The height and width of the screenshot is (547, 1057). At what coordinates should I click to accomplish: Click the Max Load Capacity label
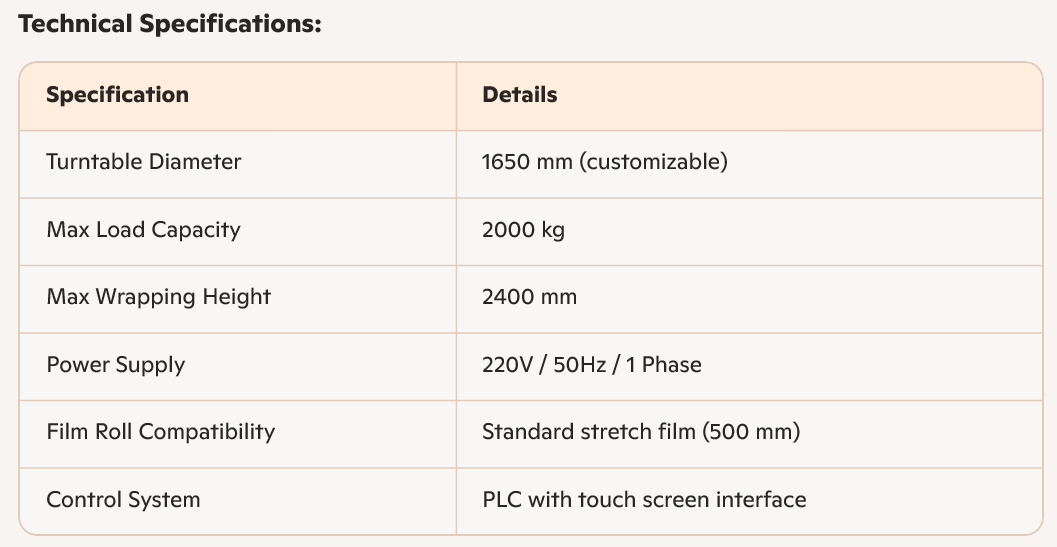(x=144, y=229)
